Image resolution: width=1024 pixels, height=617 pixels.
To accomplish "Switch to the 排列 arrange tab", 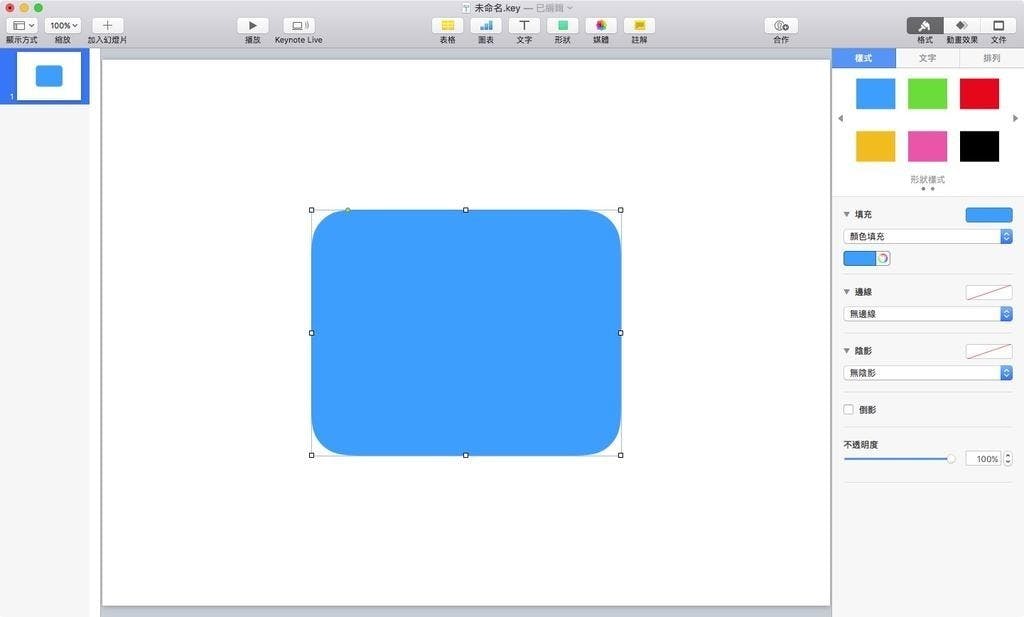I will pyautogui.click(x=991, y=59).
